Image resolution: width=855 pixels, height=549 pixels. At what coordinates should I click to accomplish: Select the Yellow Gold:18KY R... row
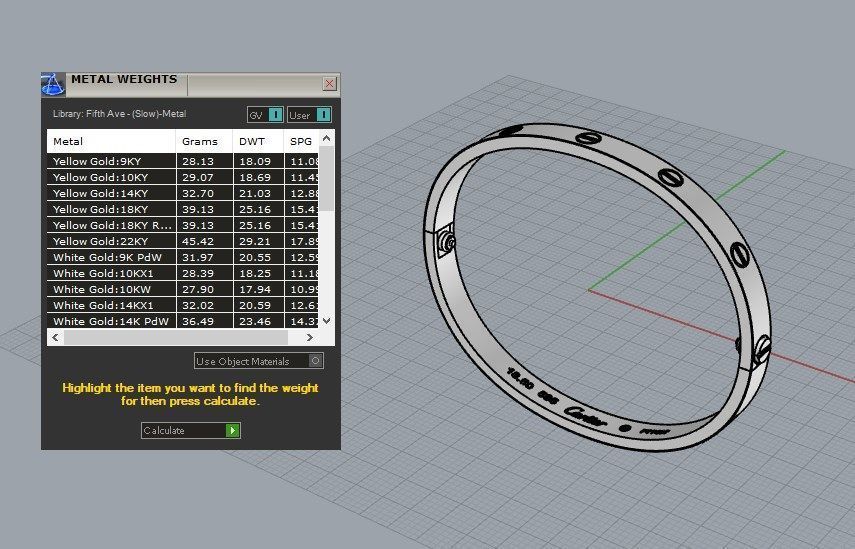pos(183,225)
